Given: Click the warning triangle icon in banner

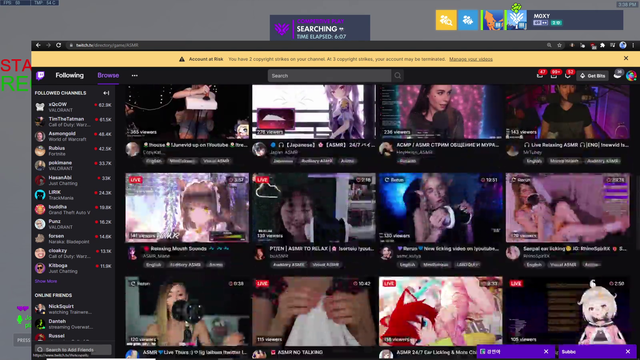Looking at the screenshot, I should pos(182,59).
